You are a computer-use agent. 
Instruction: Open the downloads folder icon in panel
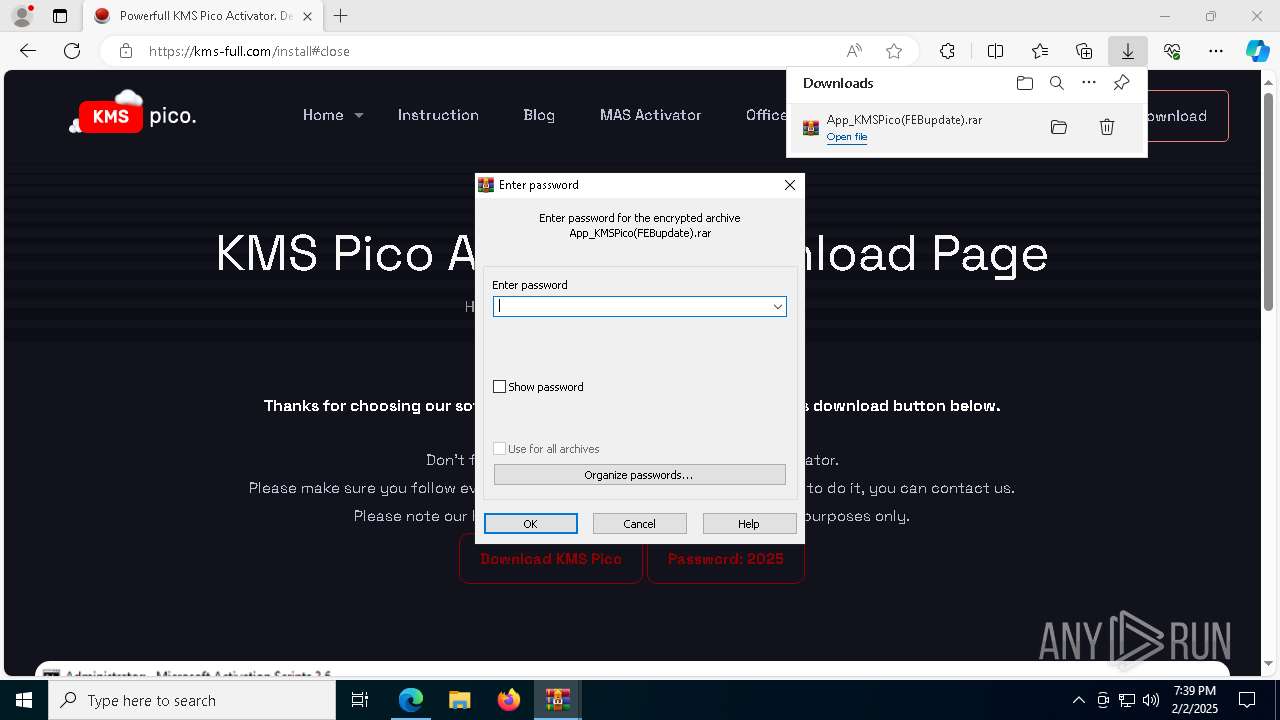(x=1024, y=83)
